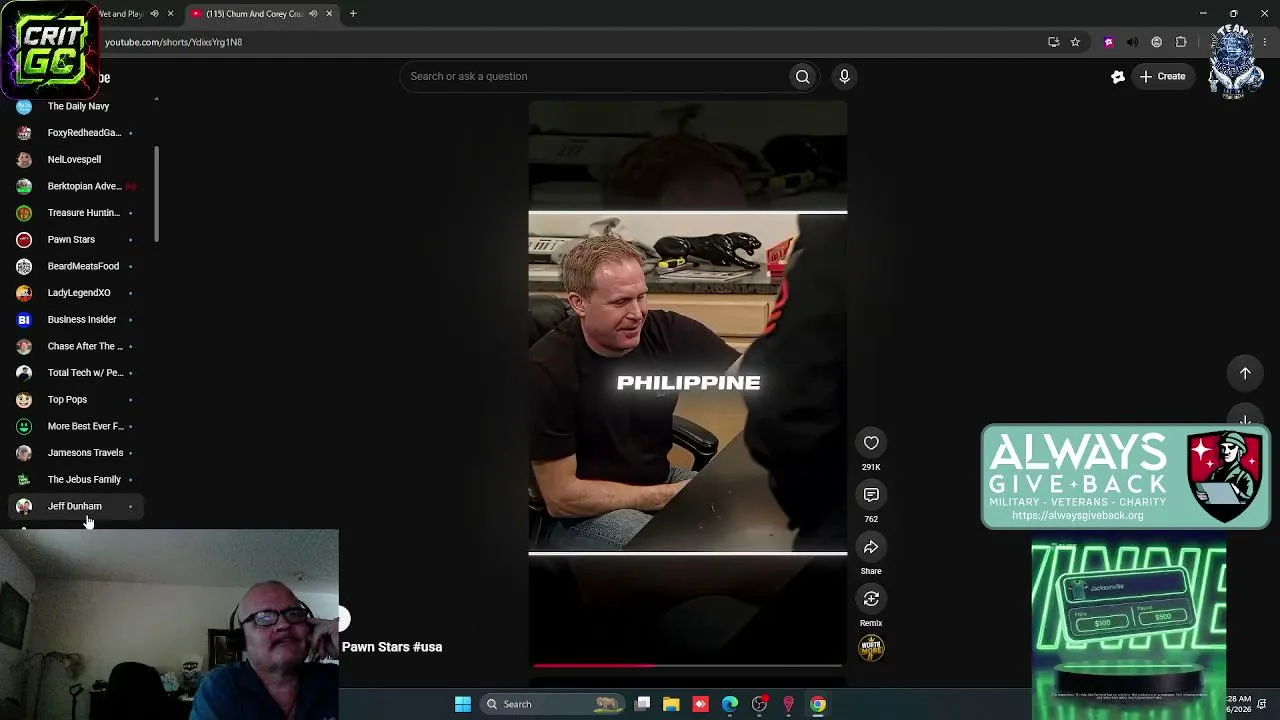Open Berktopian Adve... live channel
The image size is (1280, 720).
tap(78, 186)
